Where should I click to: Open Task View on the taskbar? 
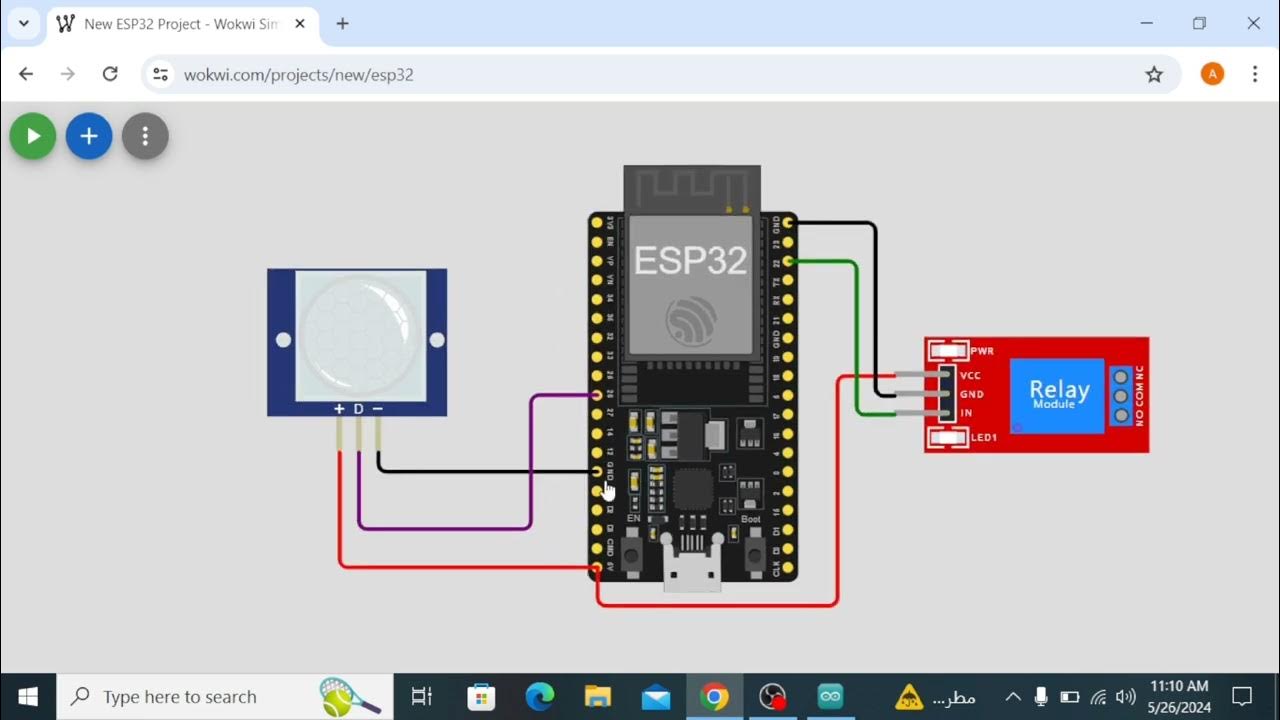point(422,697)
